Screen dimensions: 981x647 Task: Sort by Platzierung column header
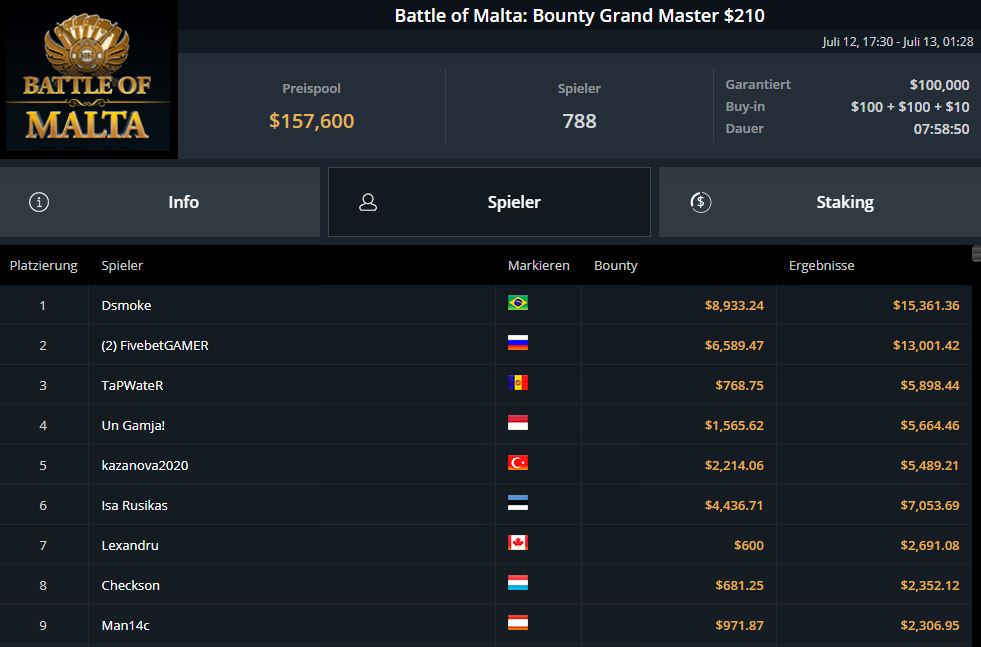[43, 265]
